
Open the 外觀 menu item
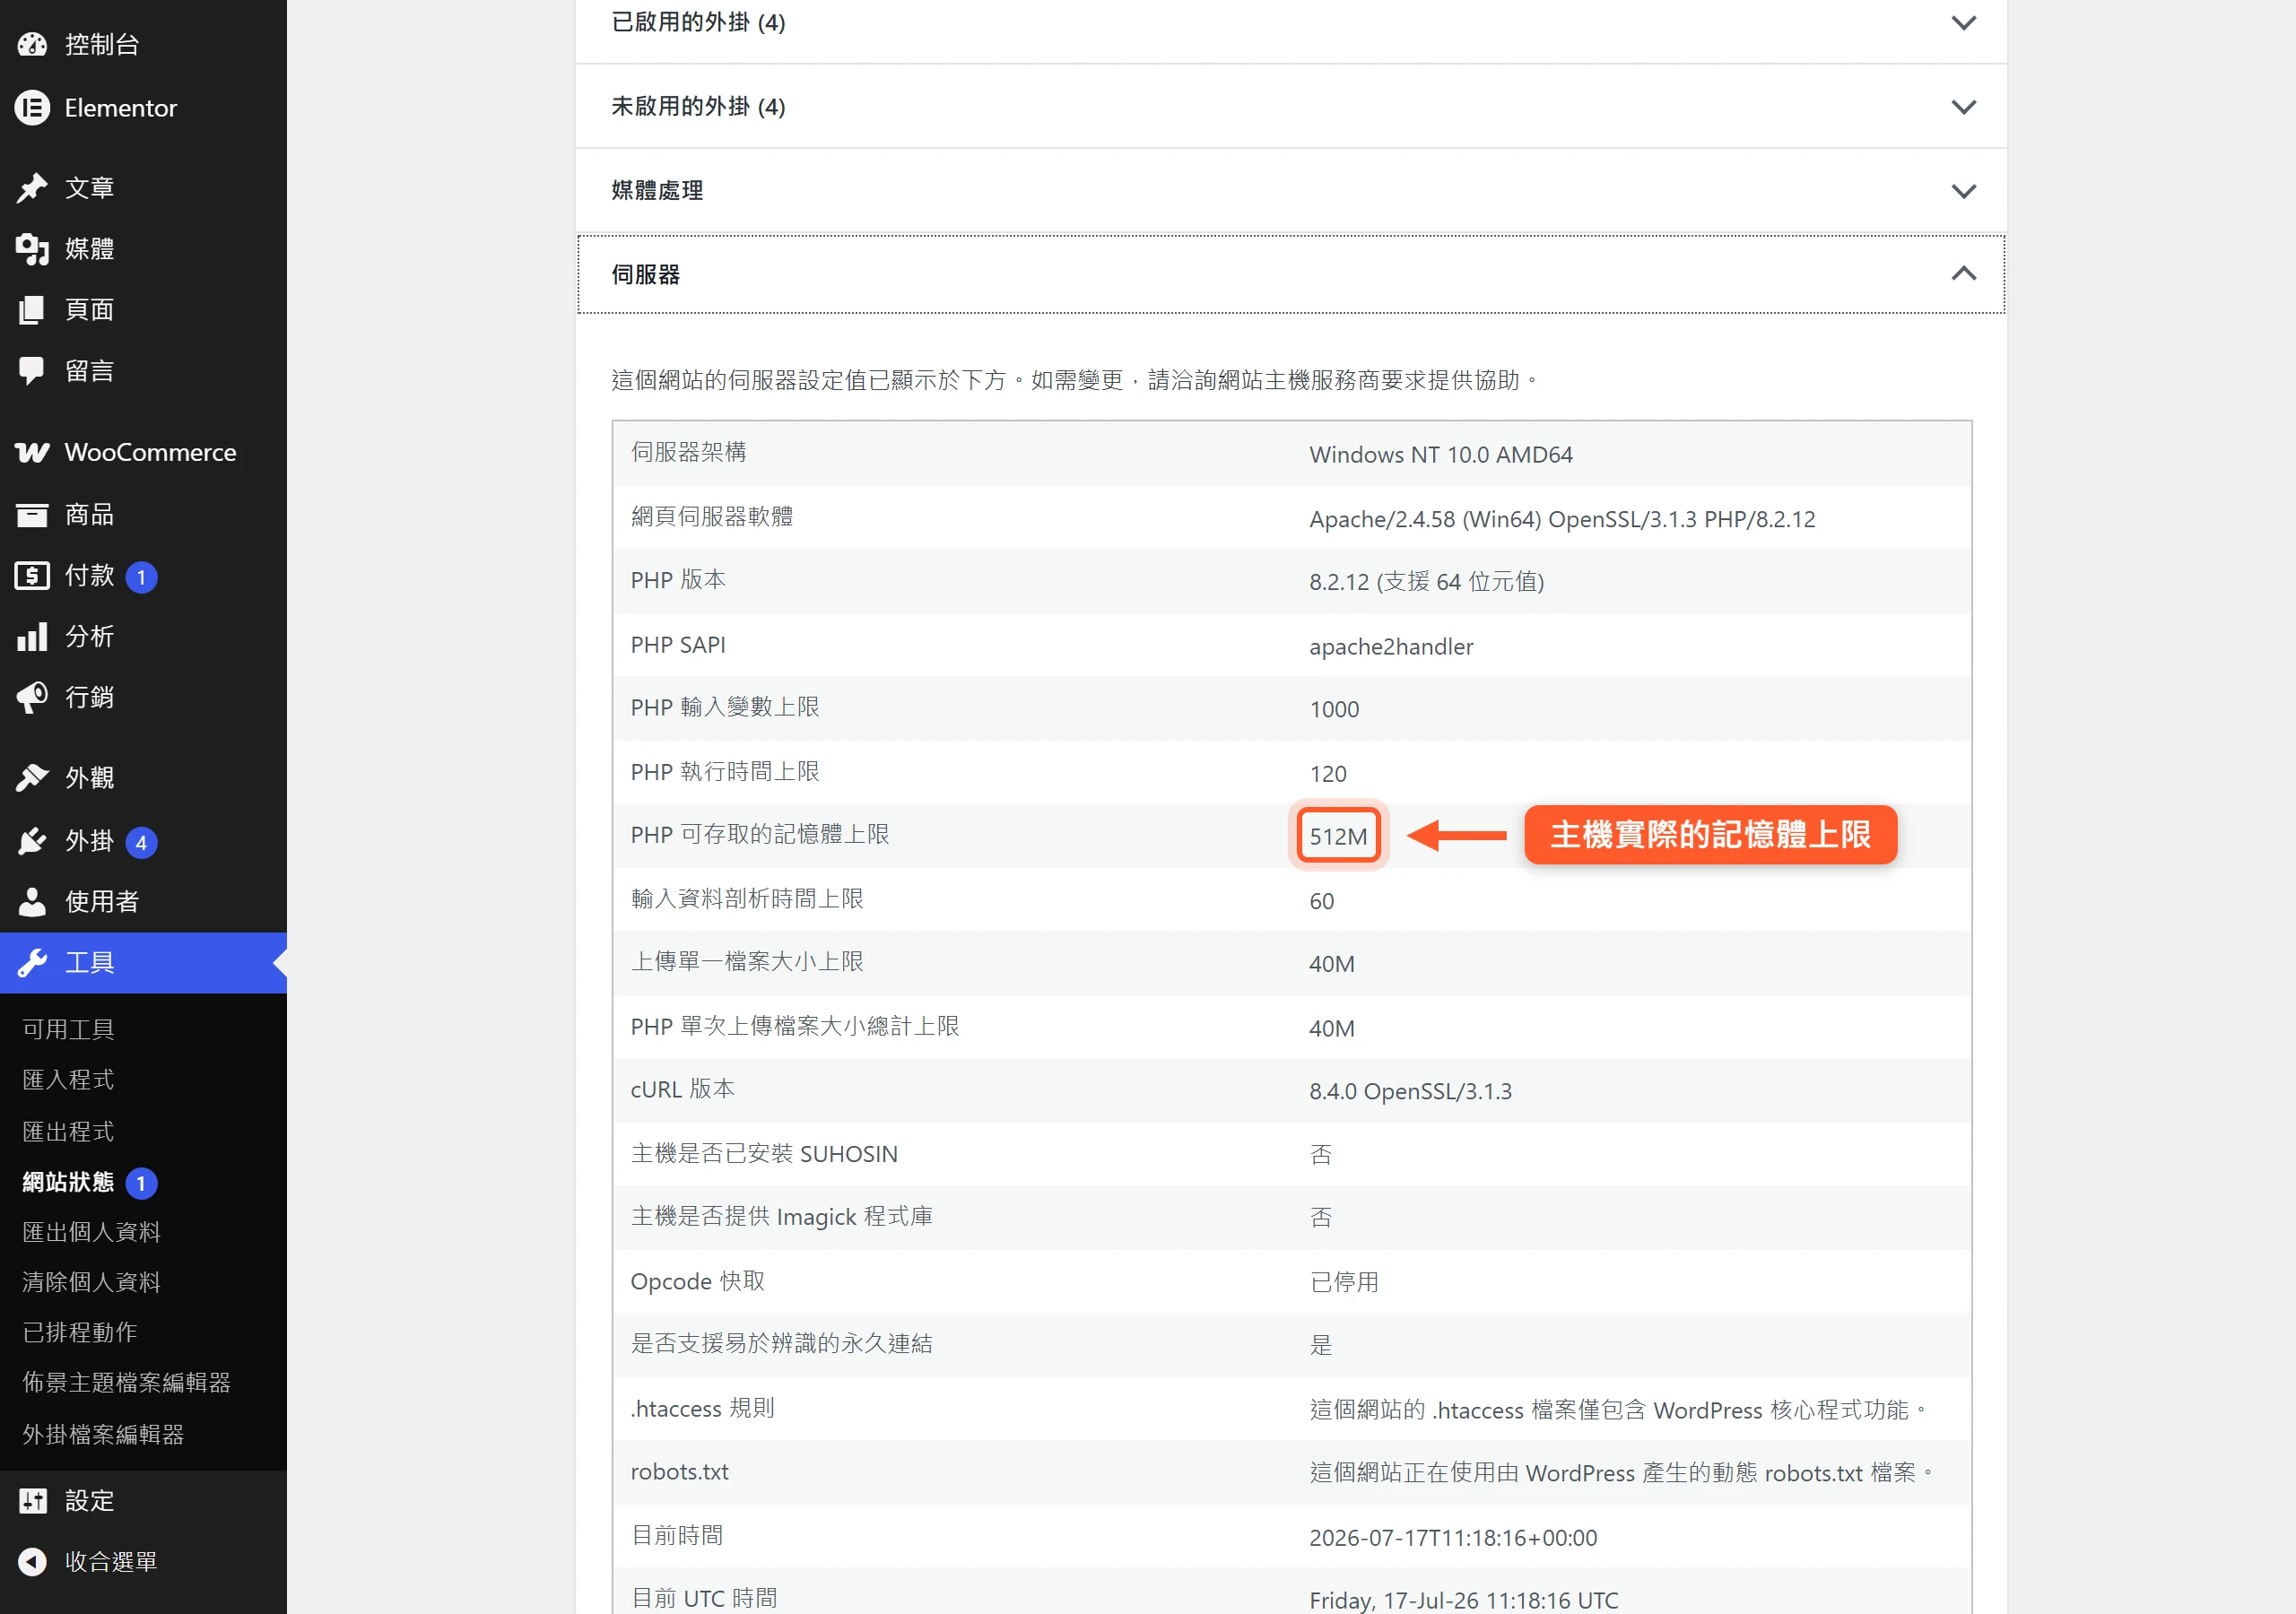[x=143, y=778]
